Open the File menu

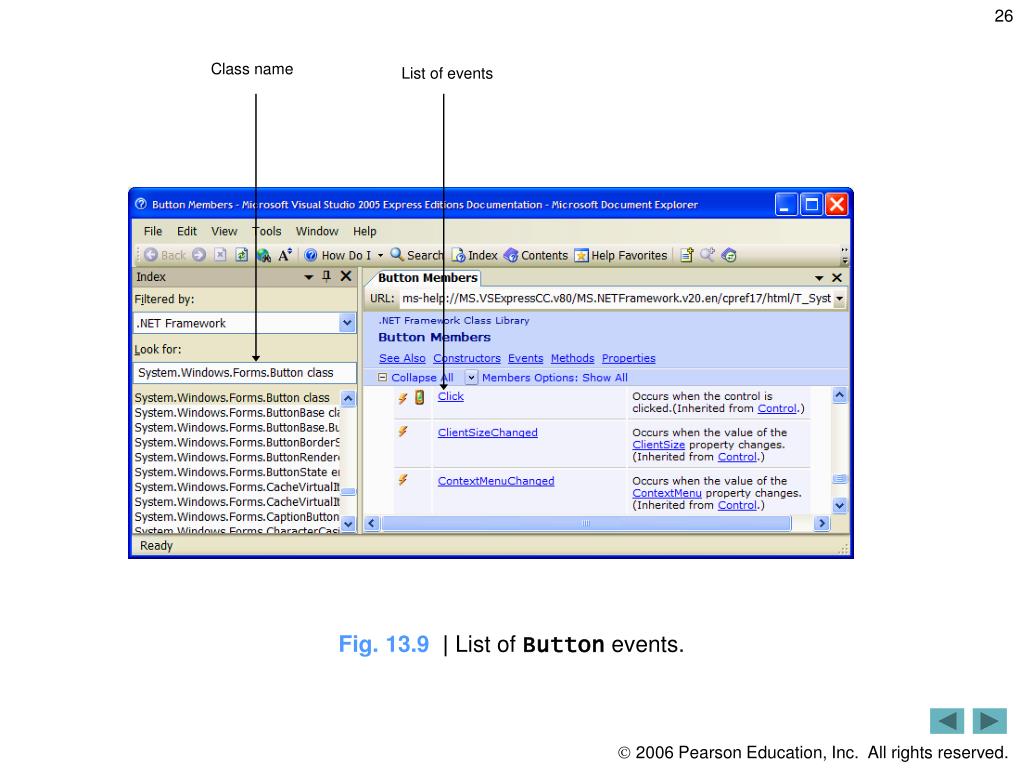153,231
